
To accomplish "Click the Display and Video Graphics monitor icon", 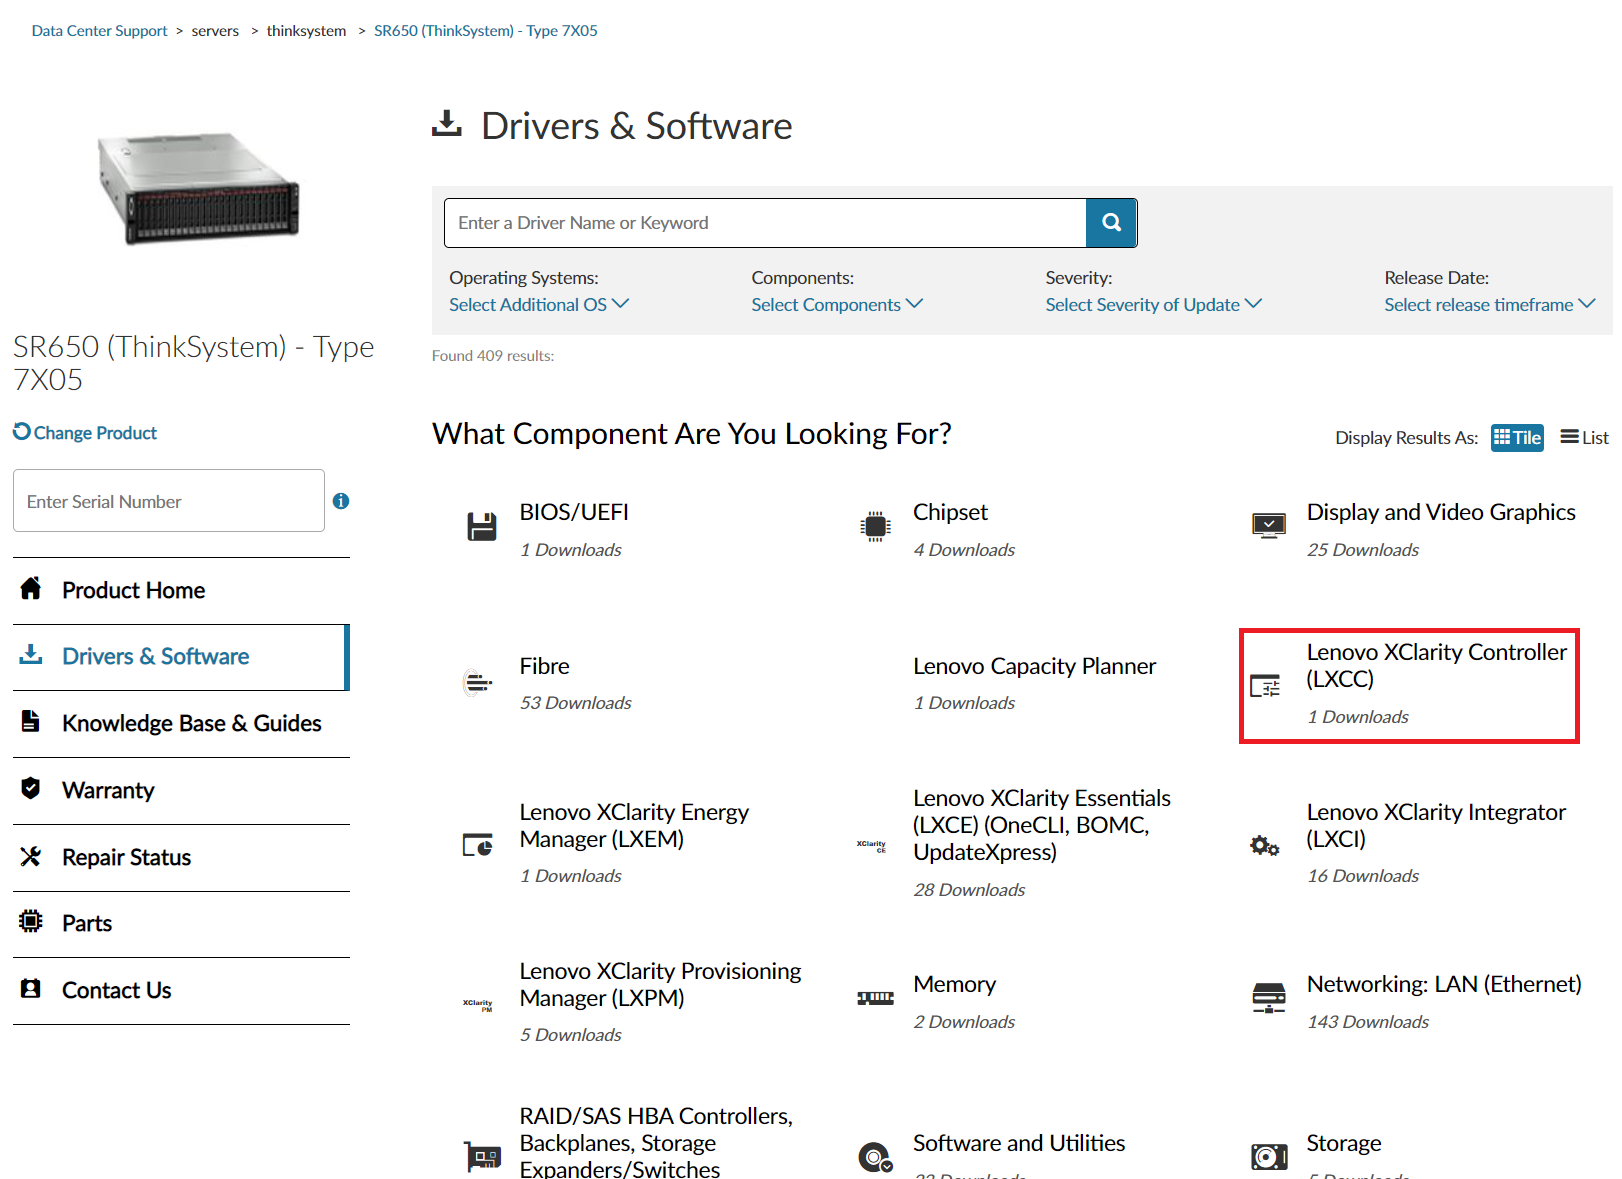I will click(x=1269, y=526).
